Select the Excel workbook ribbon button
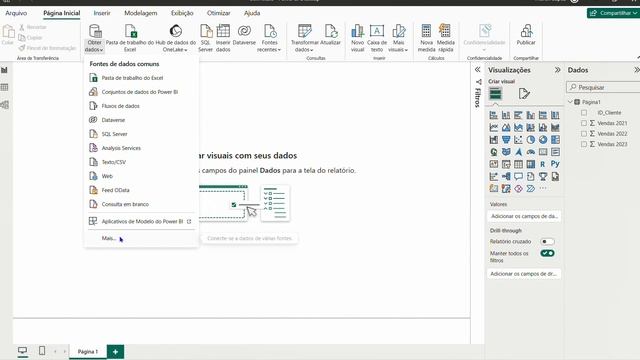 click(130, 38)
